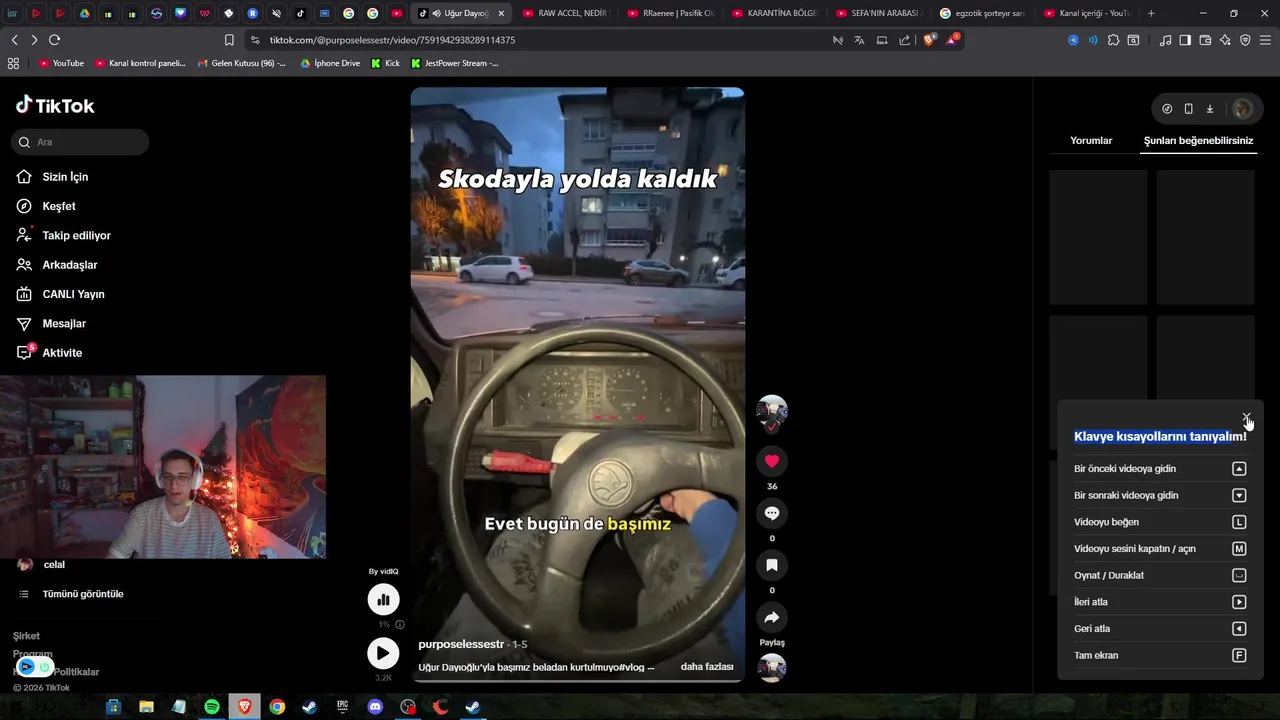Image resolution: width=1280 pixels, height=720 pixels.
Task: Open profile avatar at top right
Action: [1242, 109]
